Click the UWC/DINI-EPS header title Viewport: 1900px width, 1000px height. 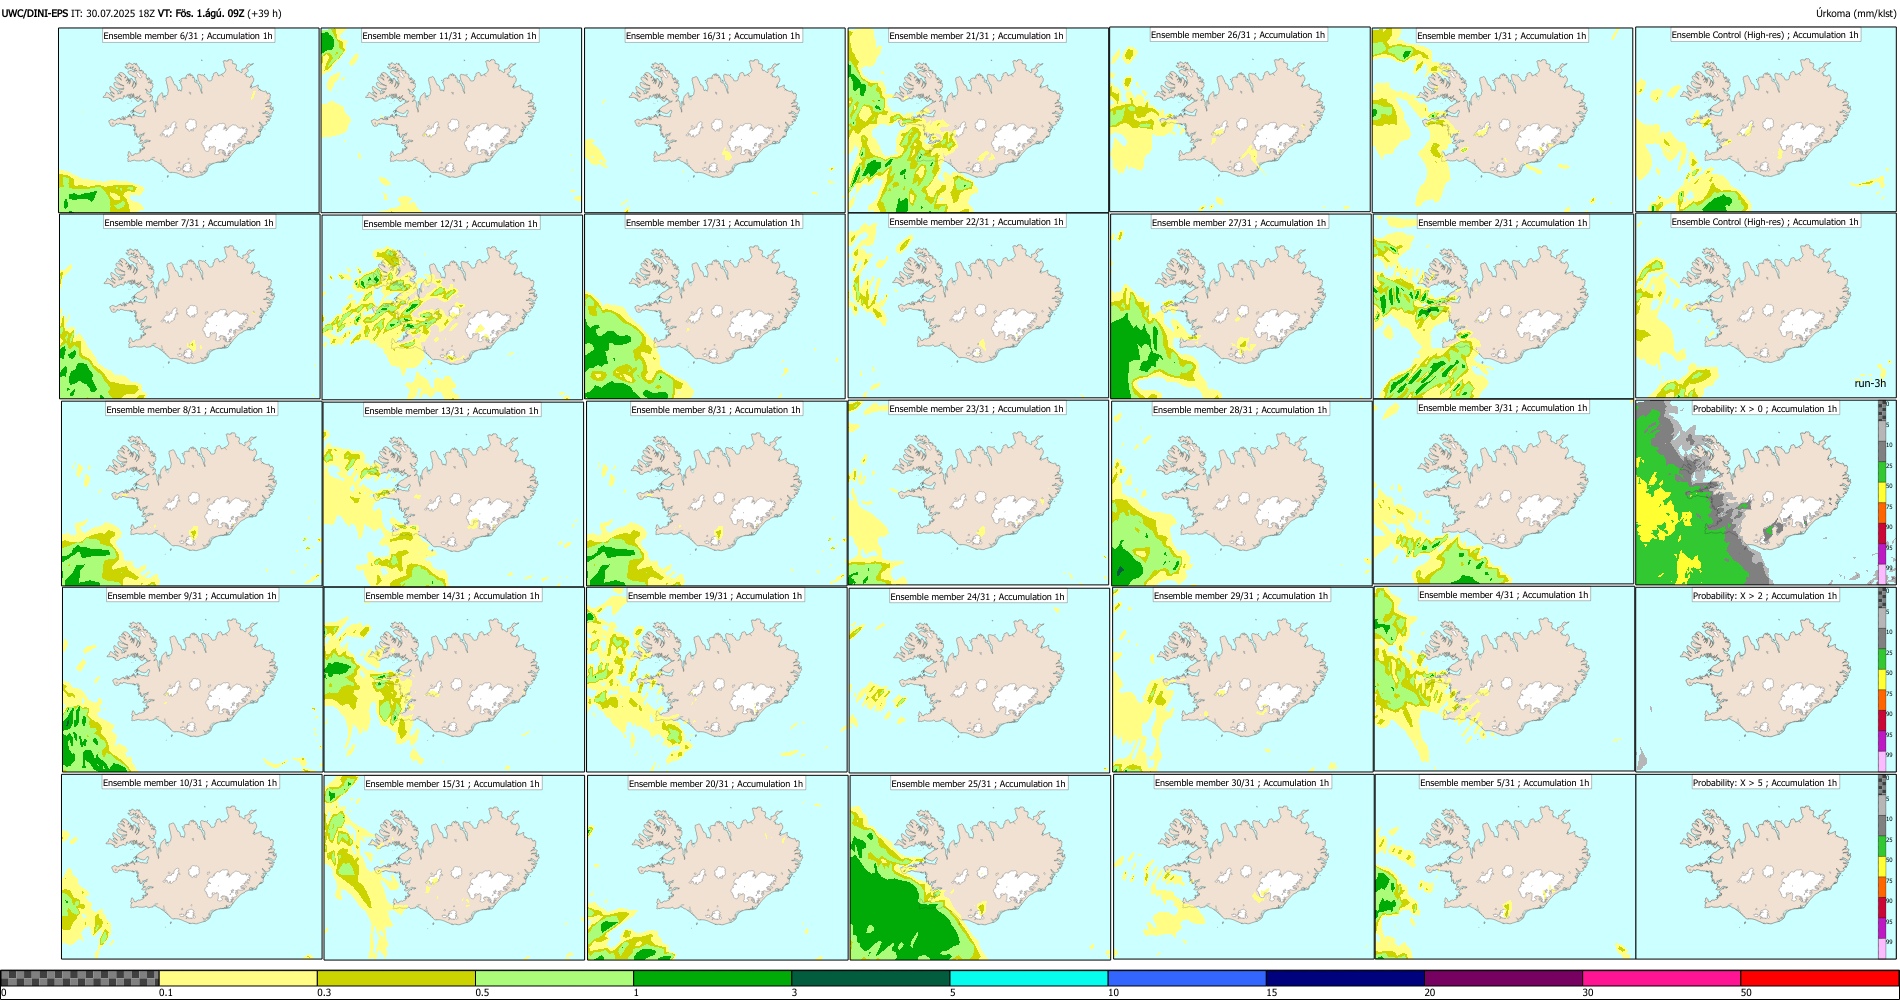(35, 14)
